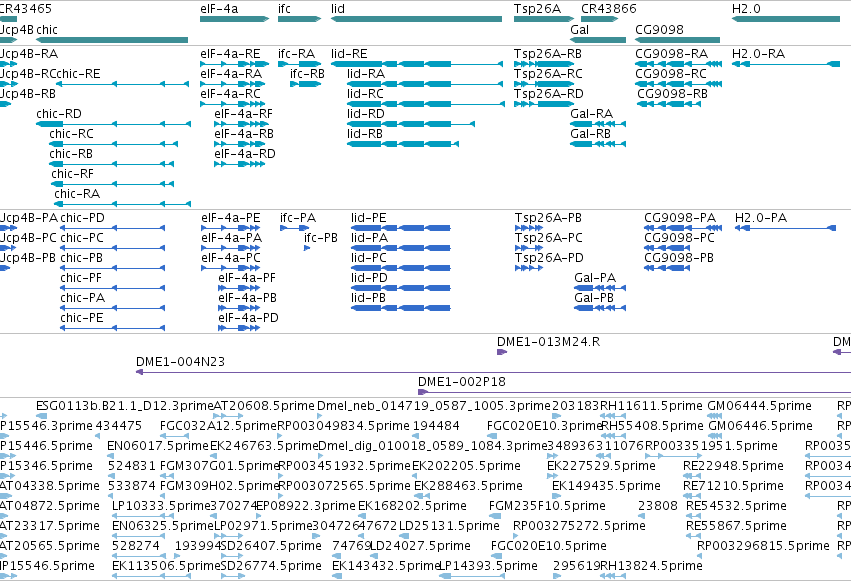Click protein feature chic-PE
This screenshot has width=851, height=581.
[112, 328]
